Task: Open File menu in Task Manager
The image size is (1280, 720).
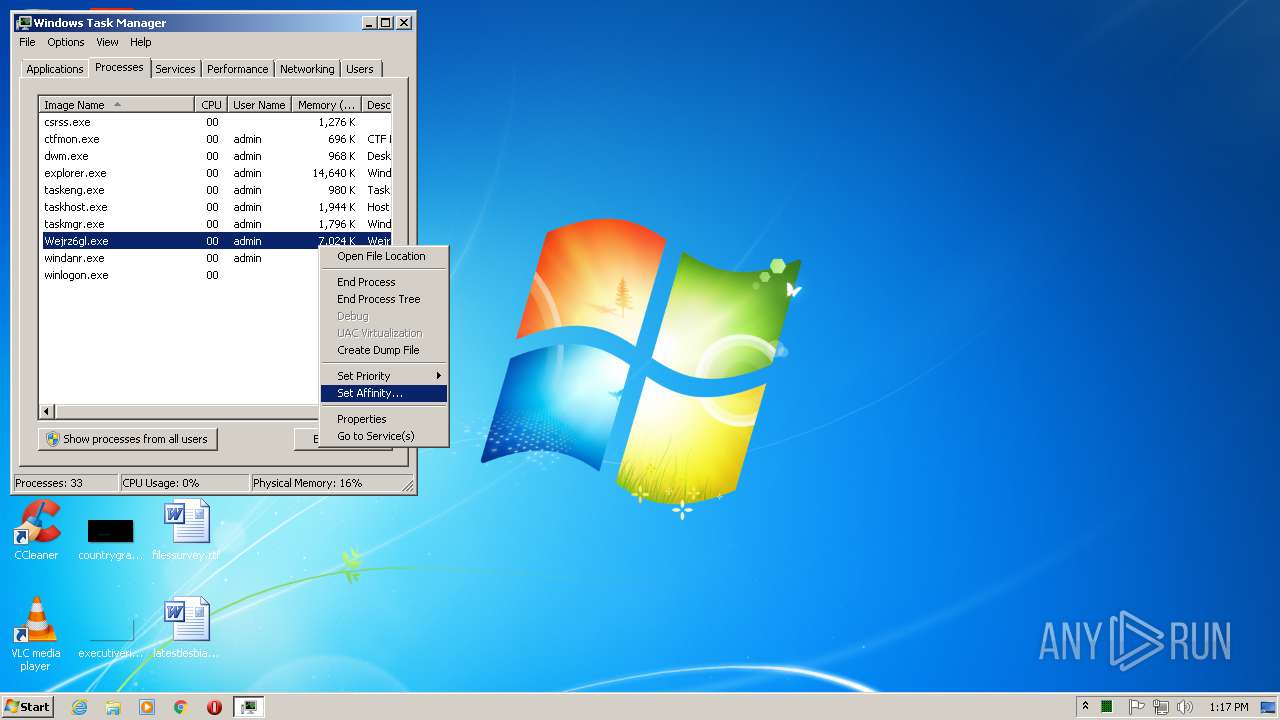Action: point(27,42)
